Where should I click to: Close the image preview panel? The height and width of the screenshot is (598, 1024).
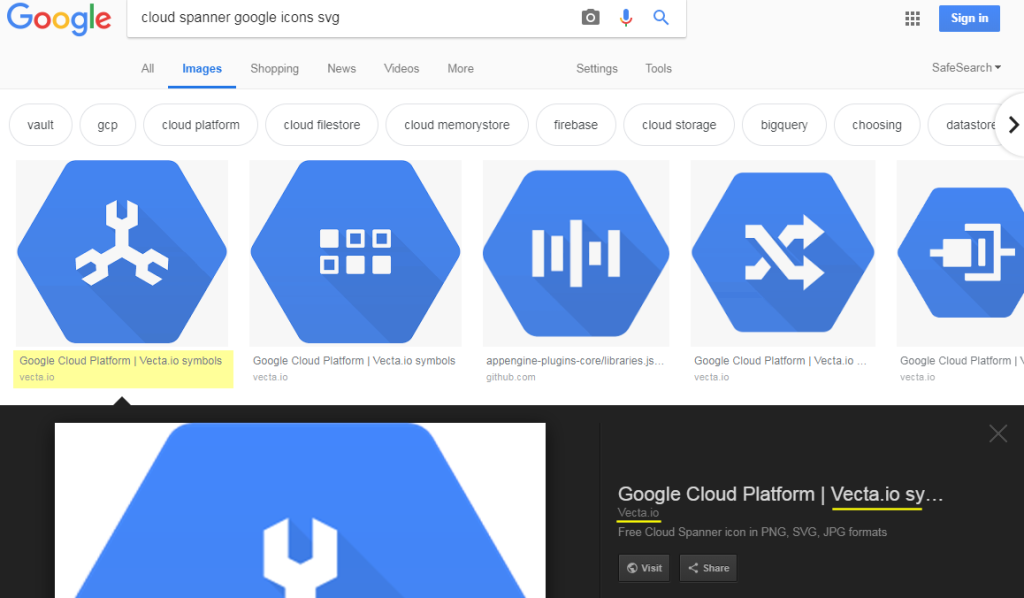coord(998,433)
